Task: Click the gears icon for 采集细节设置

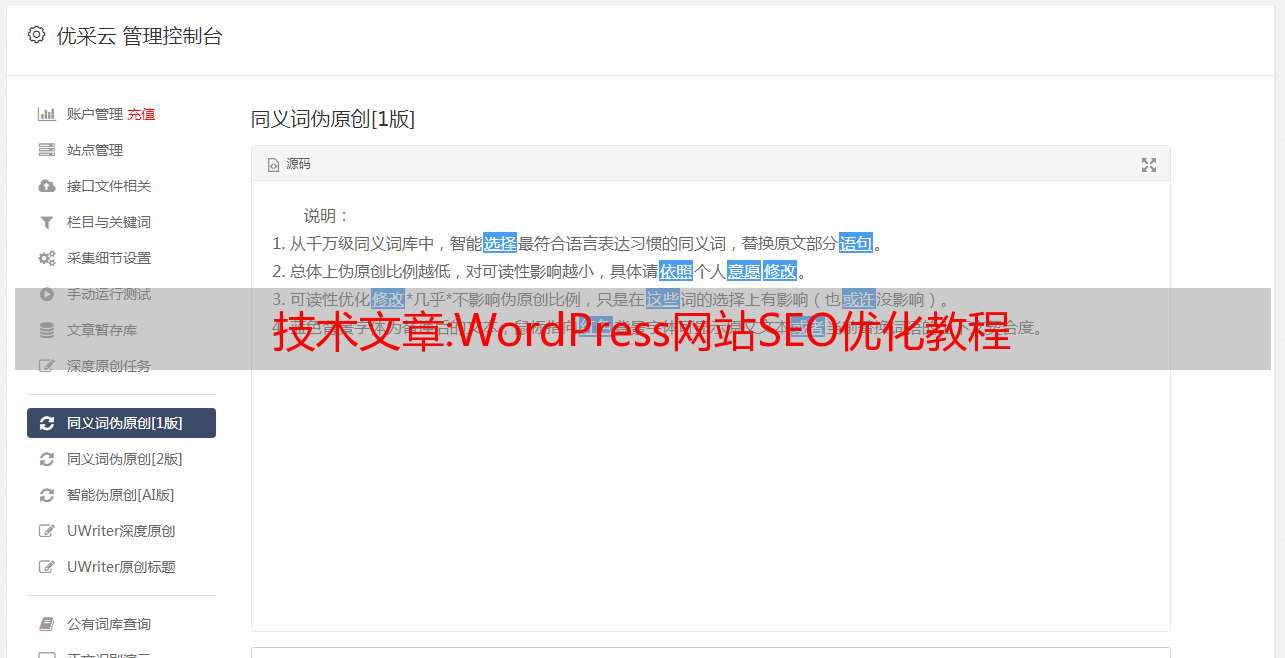Action: point(46,258)
